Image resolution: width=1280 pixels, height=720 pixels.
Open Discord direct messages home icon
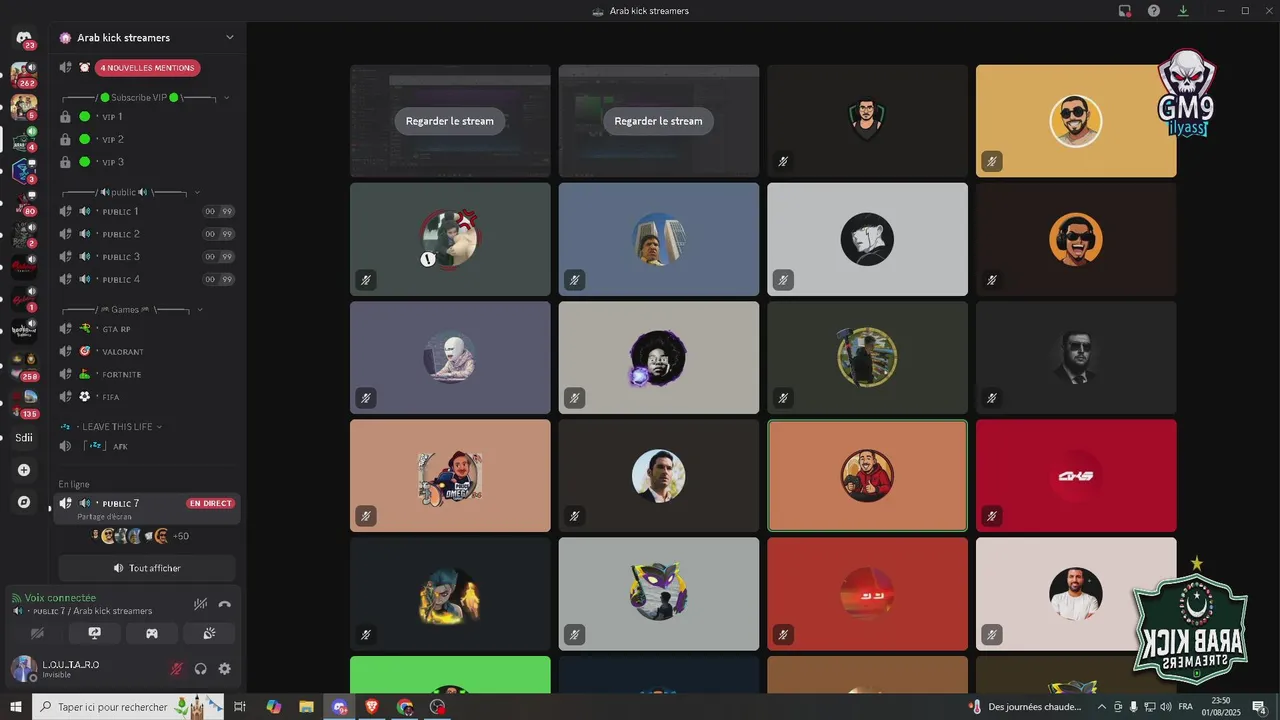pos(24,38)
